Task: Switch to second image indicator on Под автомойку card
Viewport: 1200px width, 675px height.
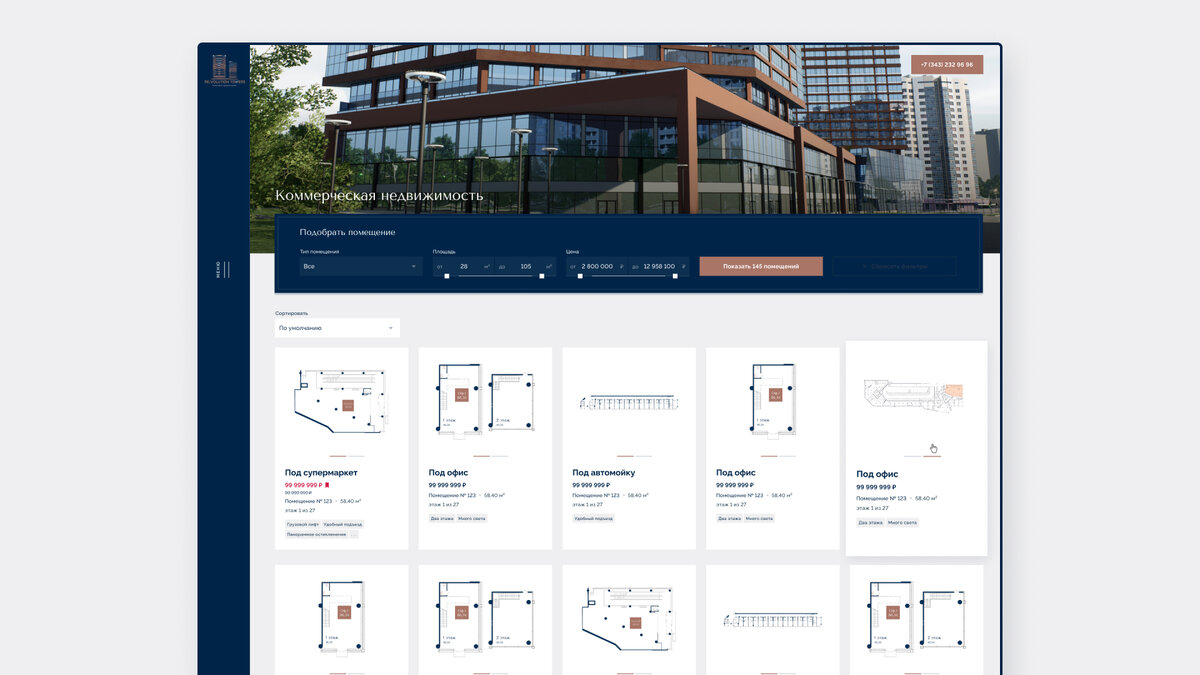Action: coord(643,456)
